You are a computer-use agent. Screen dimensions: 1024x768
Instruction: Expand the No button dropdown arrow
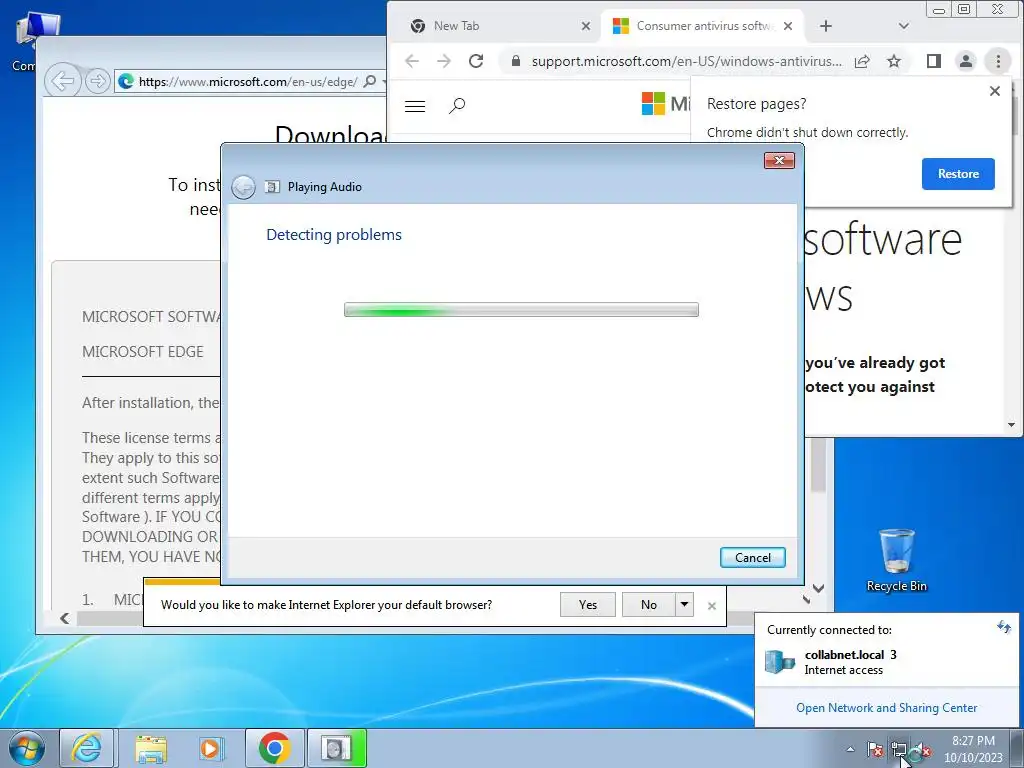[x=684, y=605]
